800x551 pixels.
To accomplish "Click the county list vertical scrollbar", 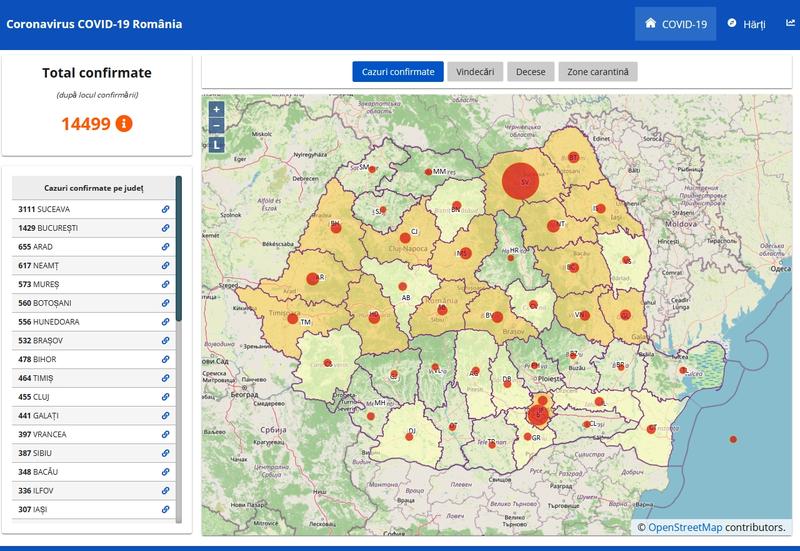I will coord(179,248).
